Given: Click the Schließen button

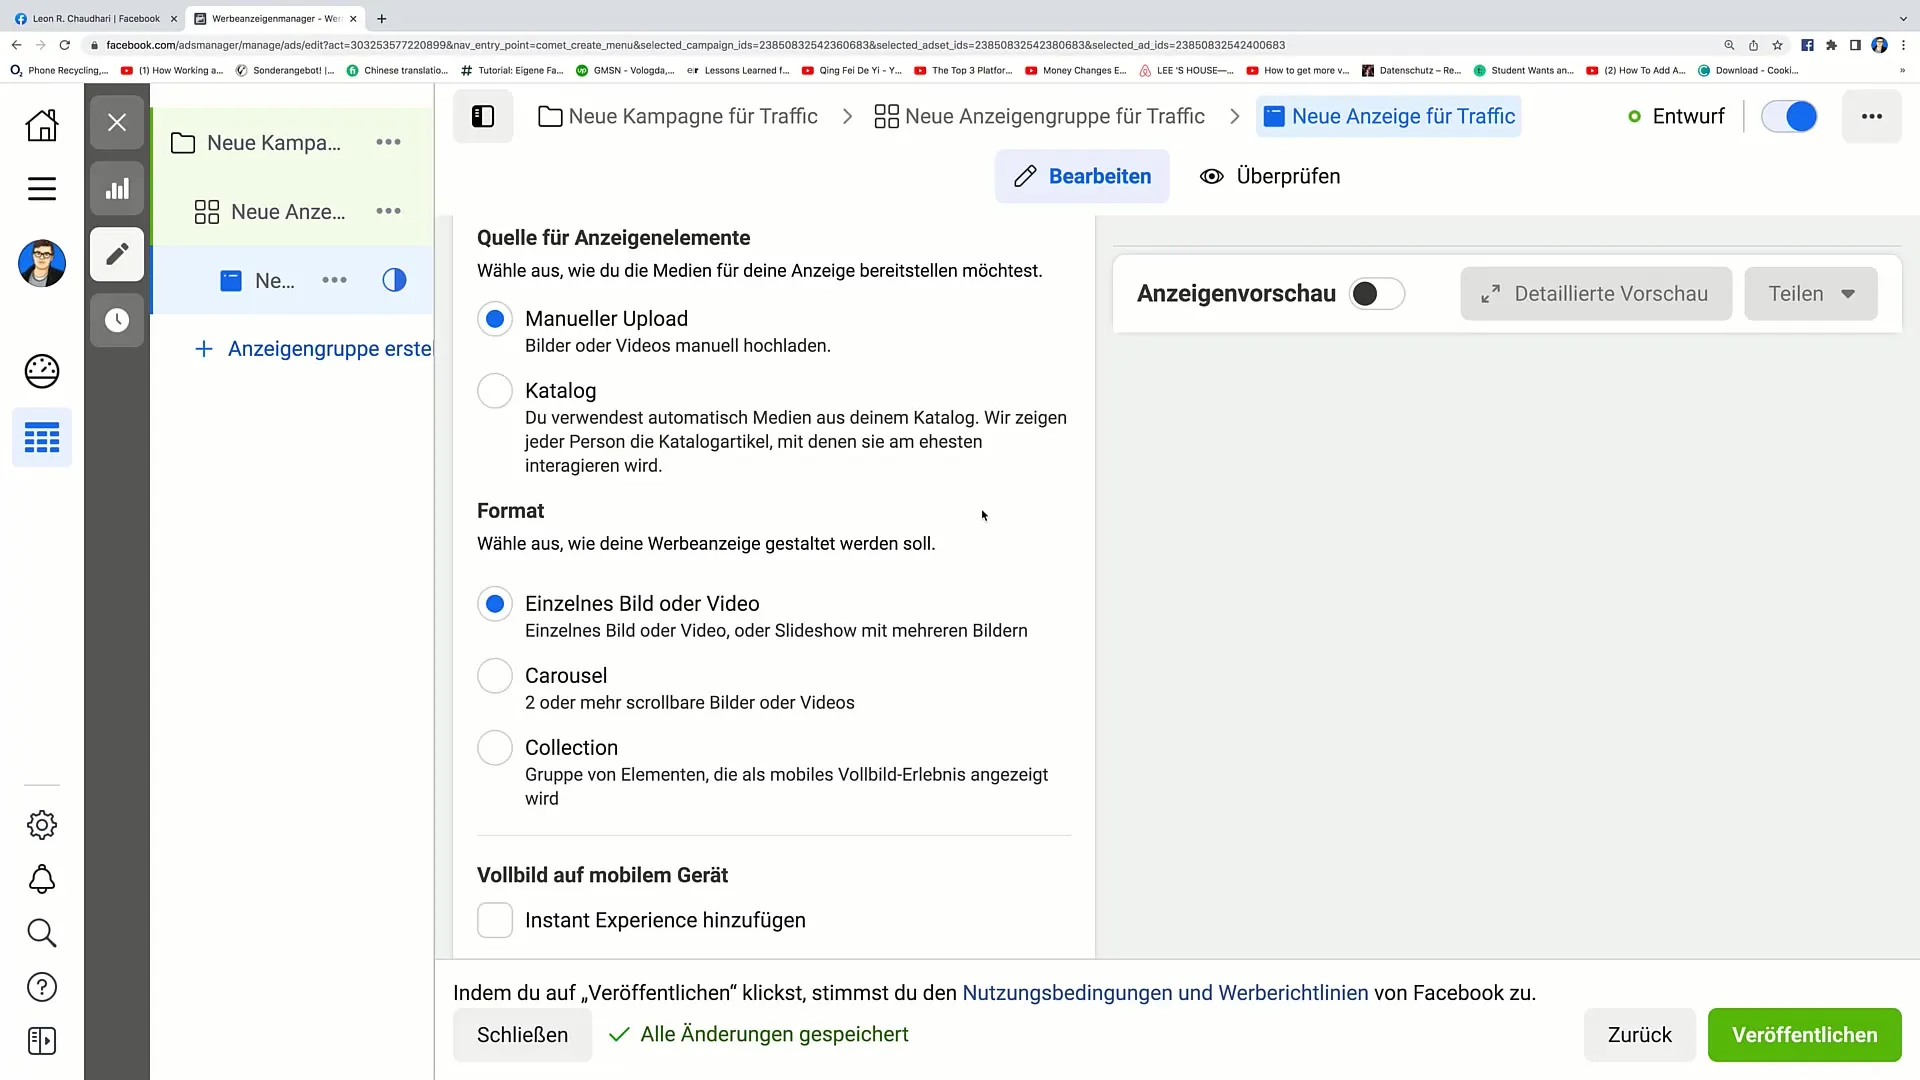Looking at the screenshot, I should 522,1035.
